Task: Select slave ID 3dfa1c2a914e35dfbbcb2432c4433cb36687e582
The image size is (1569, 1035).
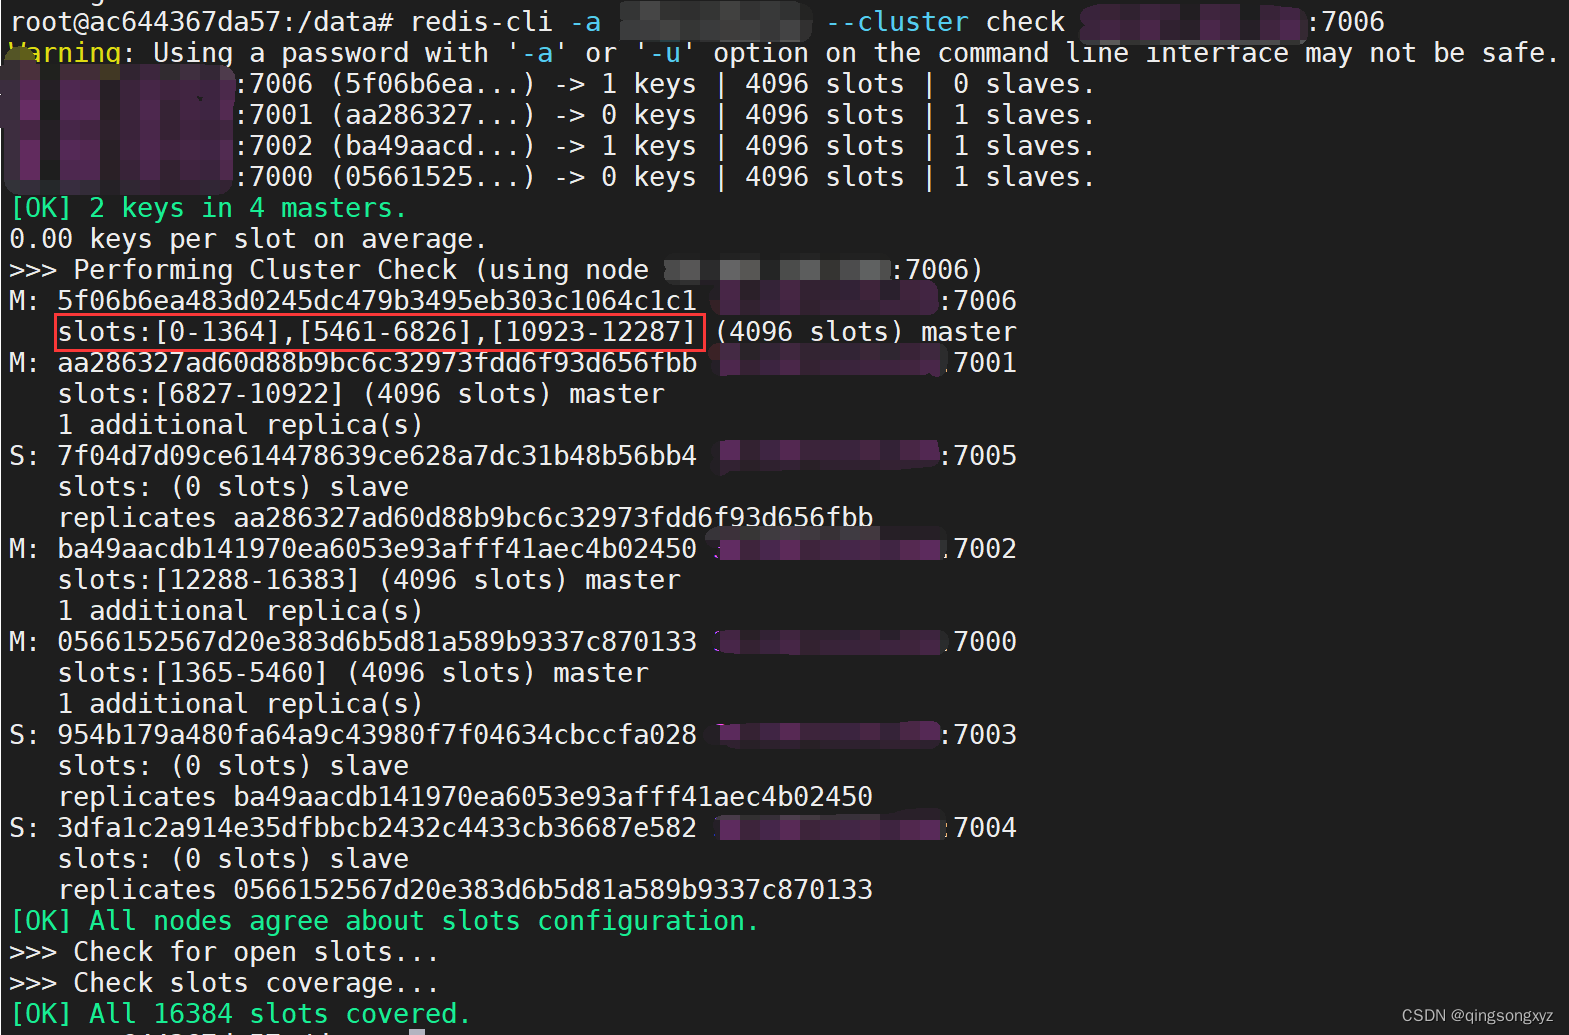Action: click(377, 828)
